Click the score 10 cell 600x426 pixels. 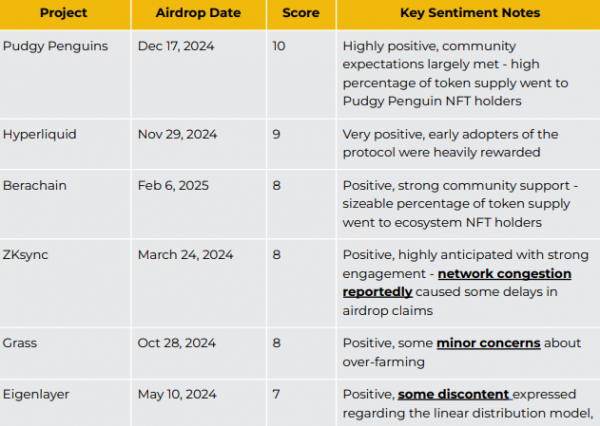[x=301, y=74]
